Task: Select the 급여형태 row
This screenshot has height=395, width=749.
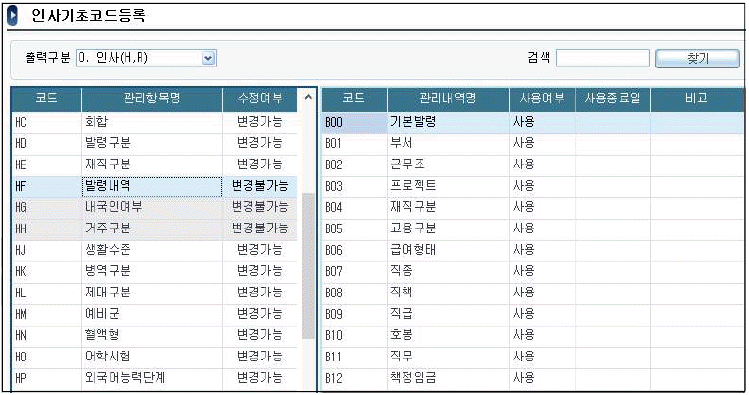Action: pos(533,250)
